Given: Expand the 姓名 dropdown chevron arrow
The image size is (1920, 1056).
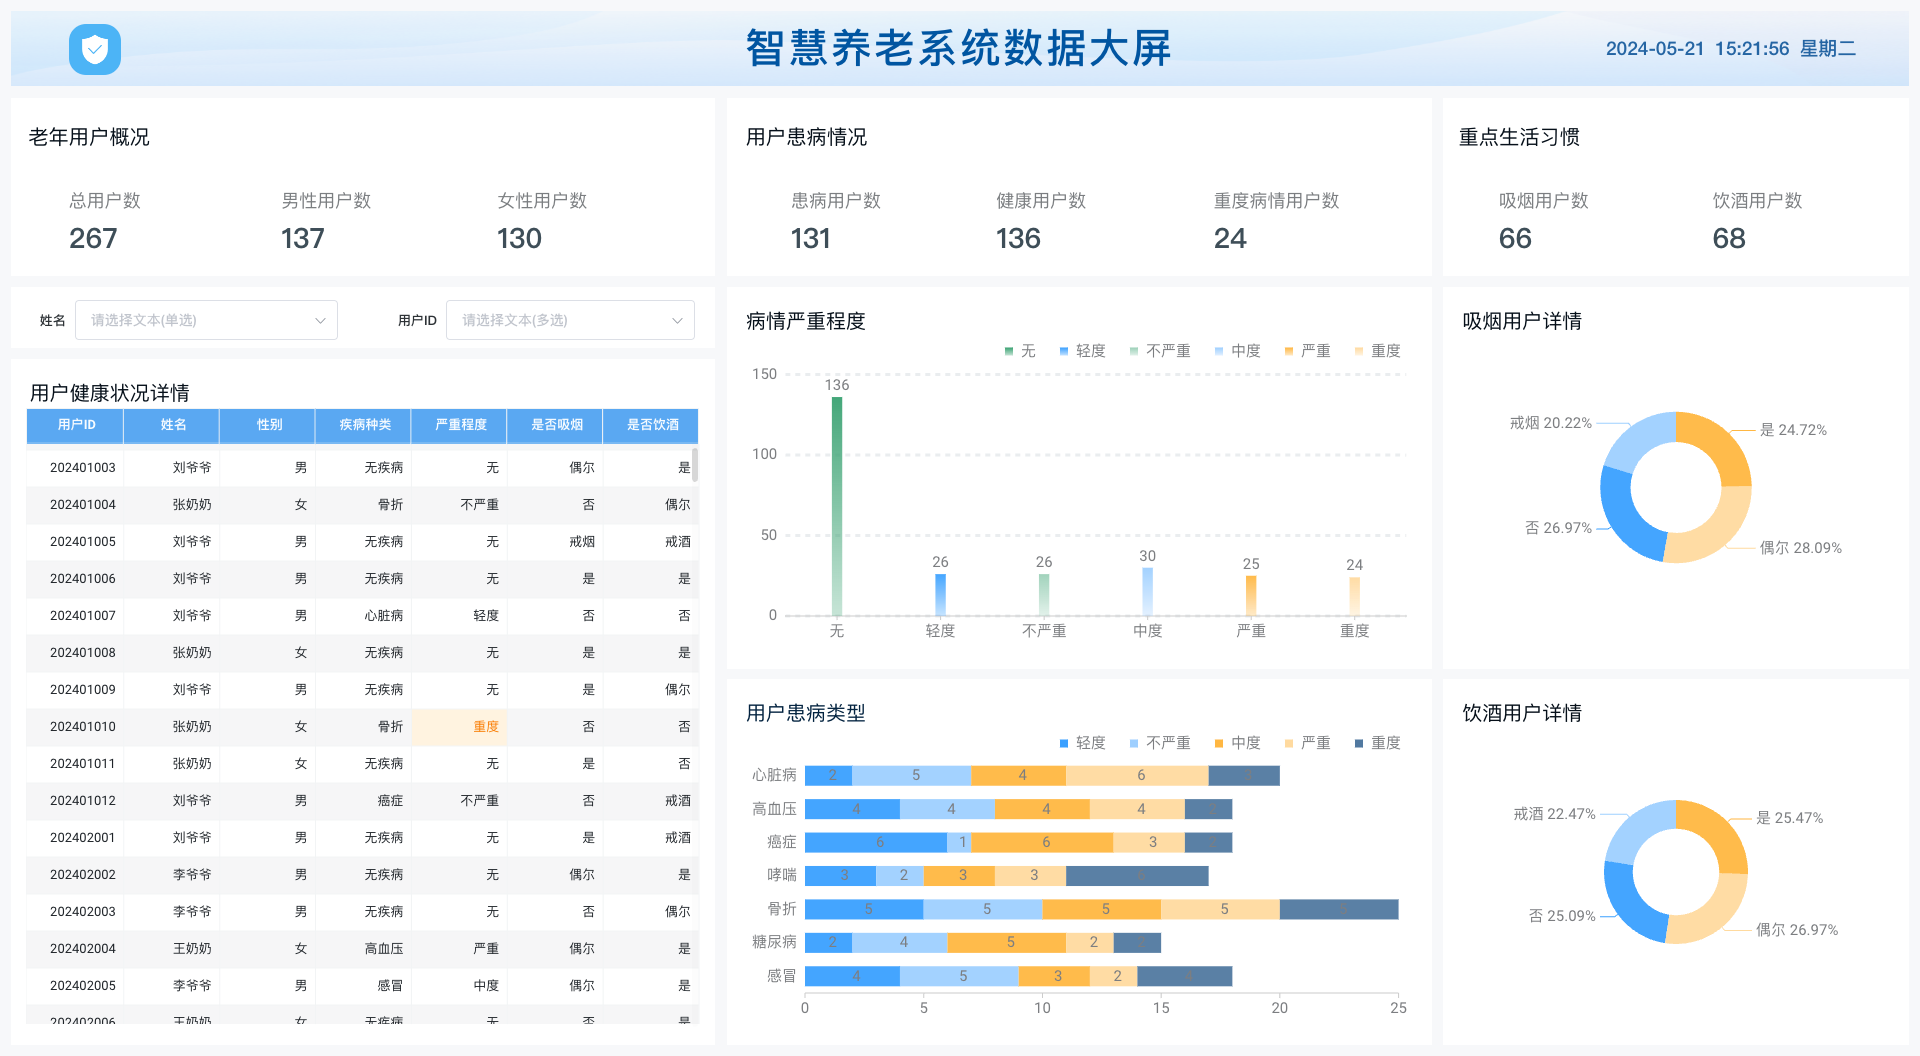Looking at the screenshot, I should click(320, 321).
